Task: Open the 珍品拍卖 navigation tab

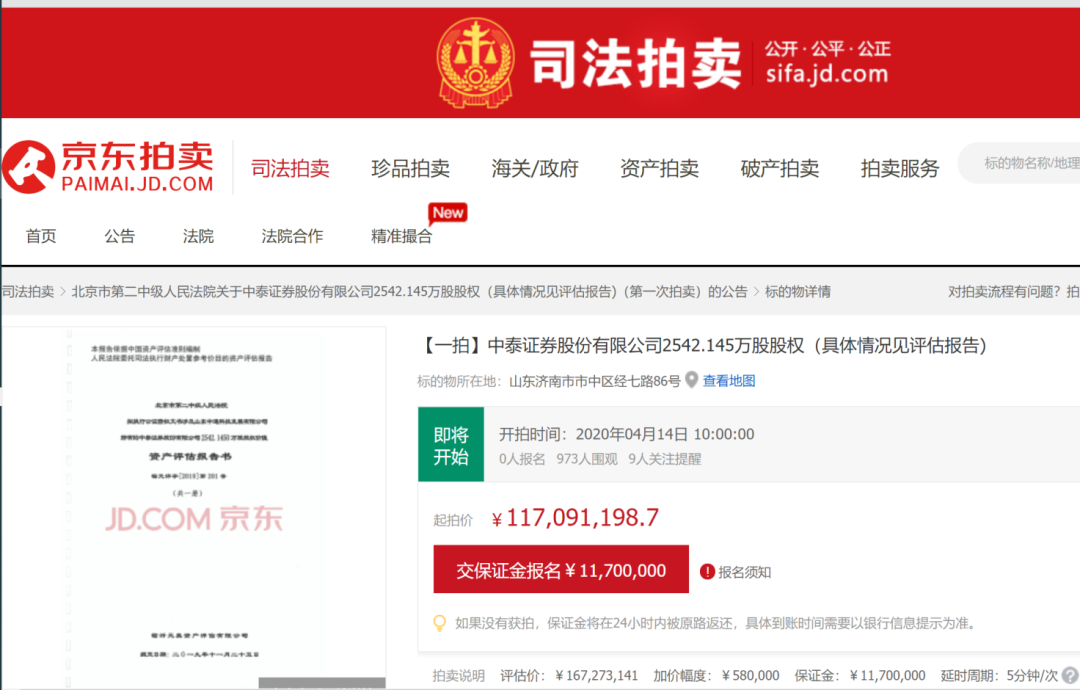Action: point(411,168)
